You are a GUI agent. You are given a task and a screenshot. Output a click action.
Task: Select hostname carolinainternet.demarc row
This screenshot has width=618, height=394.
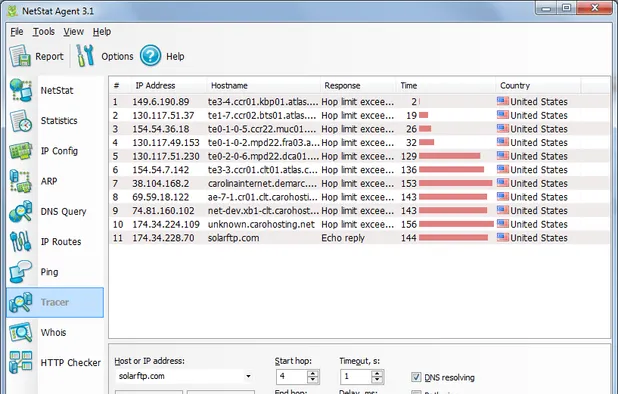[262, 184]
